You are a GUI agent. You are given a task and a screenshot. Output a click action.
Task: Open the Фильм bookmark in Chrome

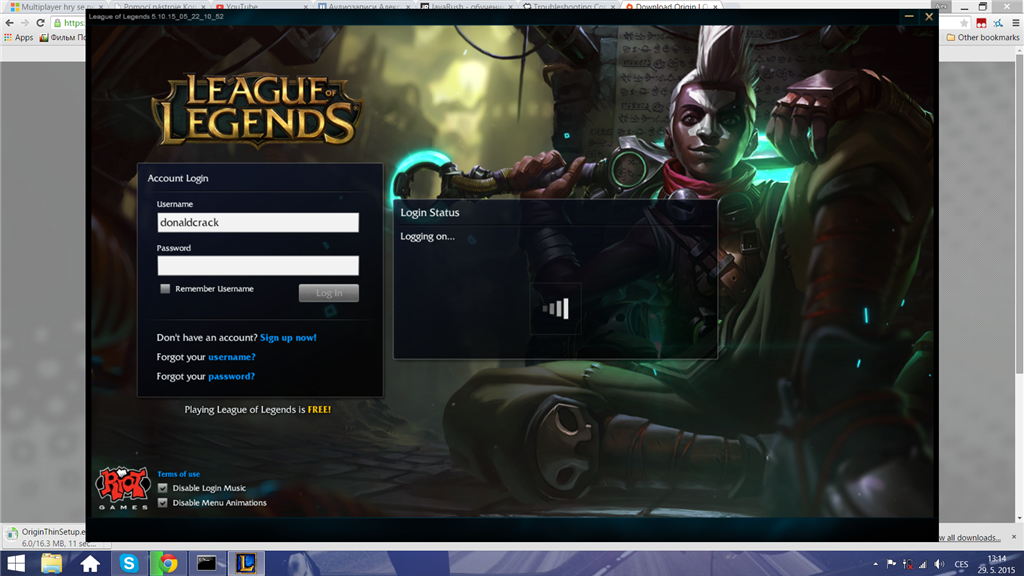(63, 37)
